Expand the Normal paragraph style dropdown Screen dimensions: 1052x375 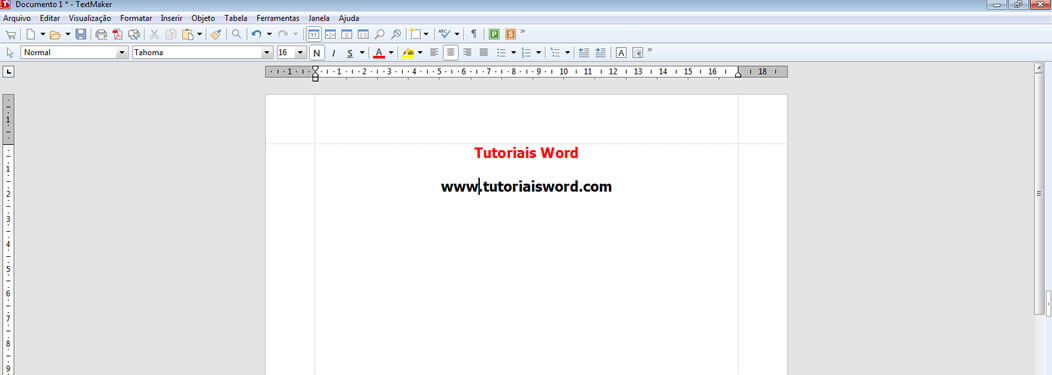pyautogui.click(x=122, y=52)
